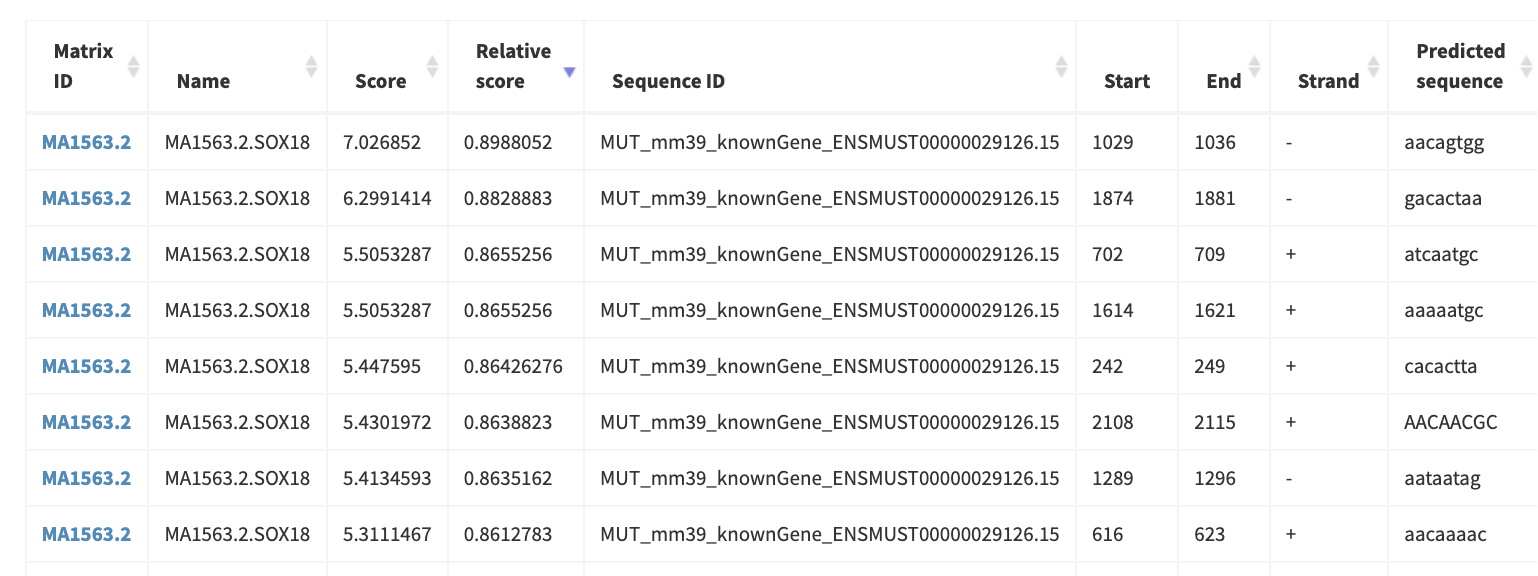This screenshot has height=576, width=1538.
Task: Sort by Strand column arrows
Action: coord(1373,66)
